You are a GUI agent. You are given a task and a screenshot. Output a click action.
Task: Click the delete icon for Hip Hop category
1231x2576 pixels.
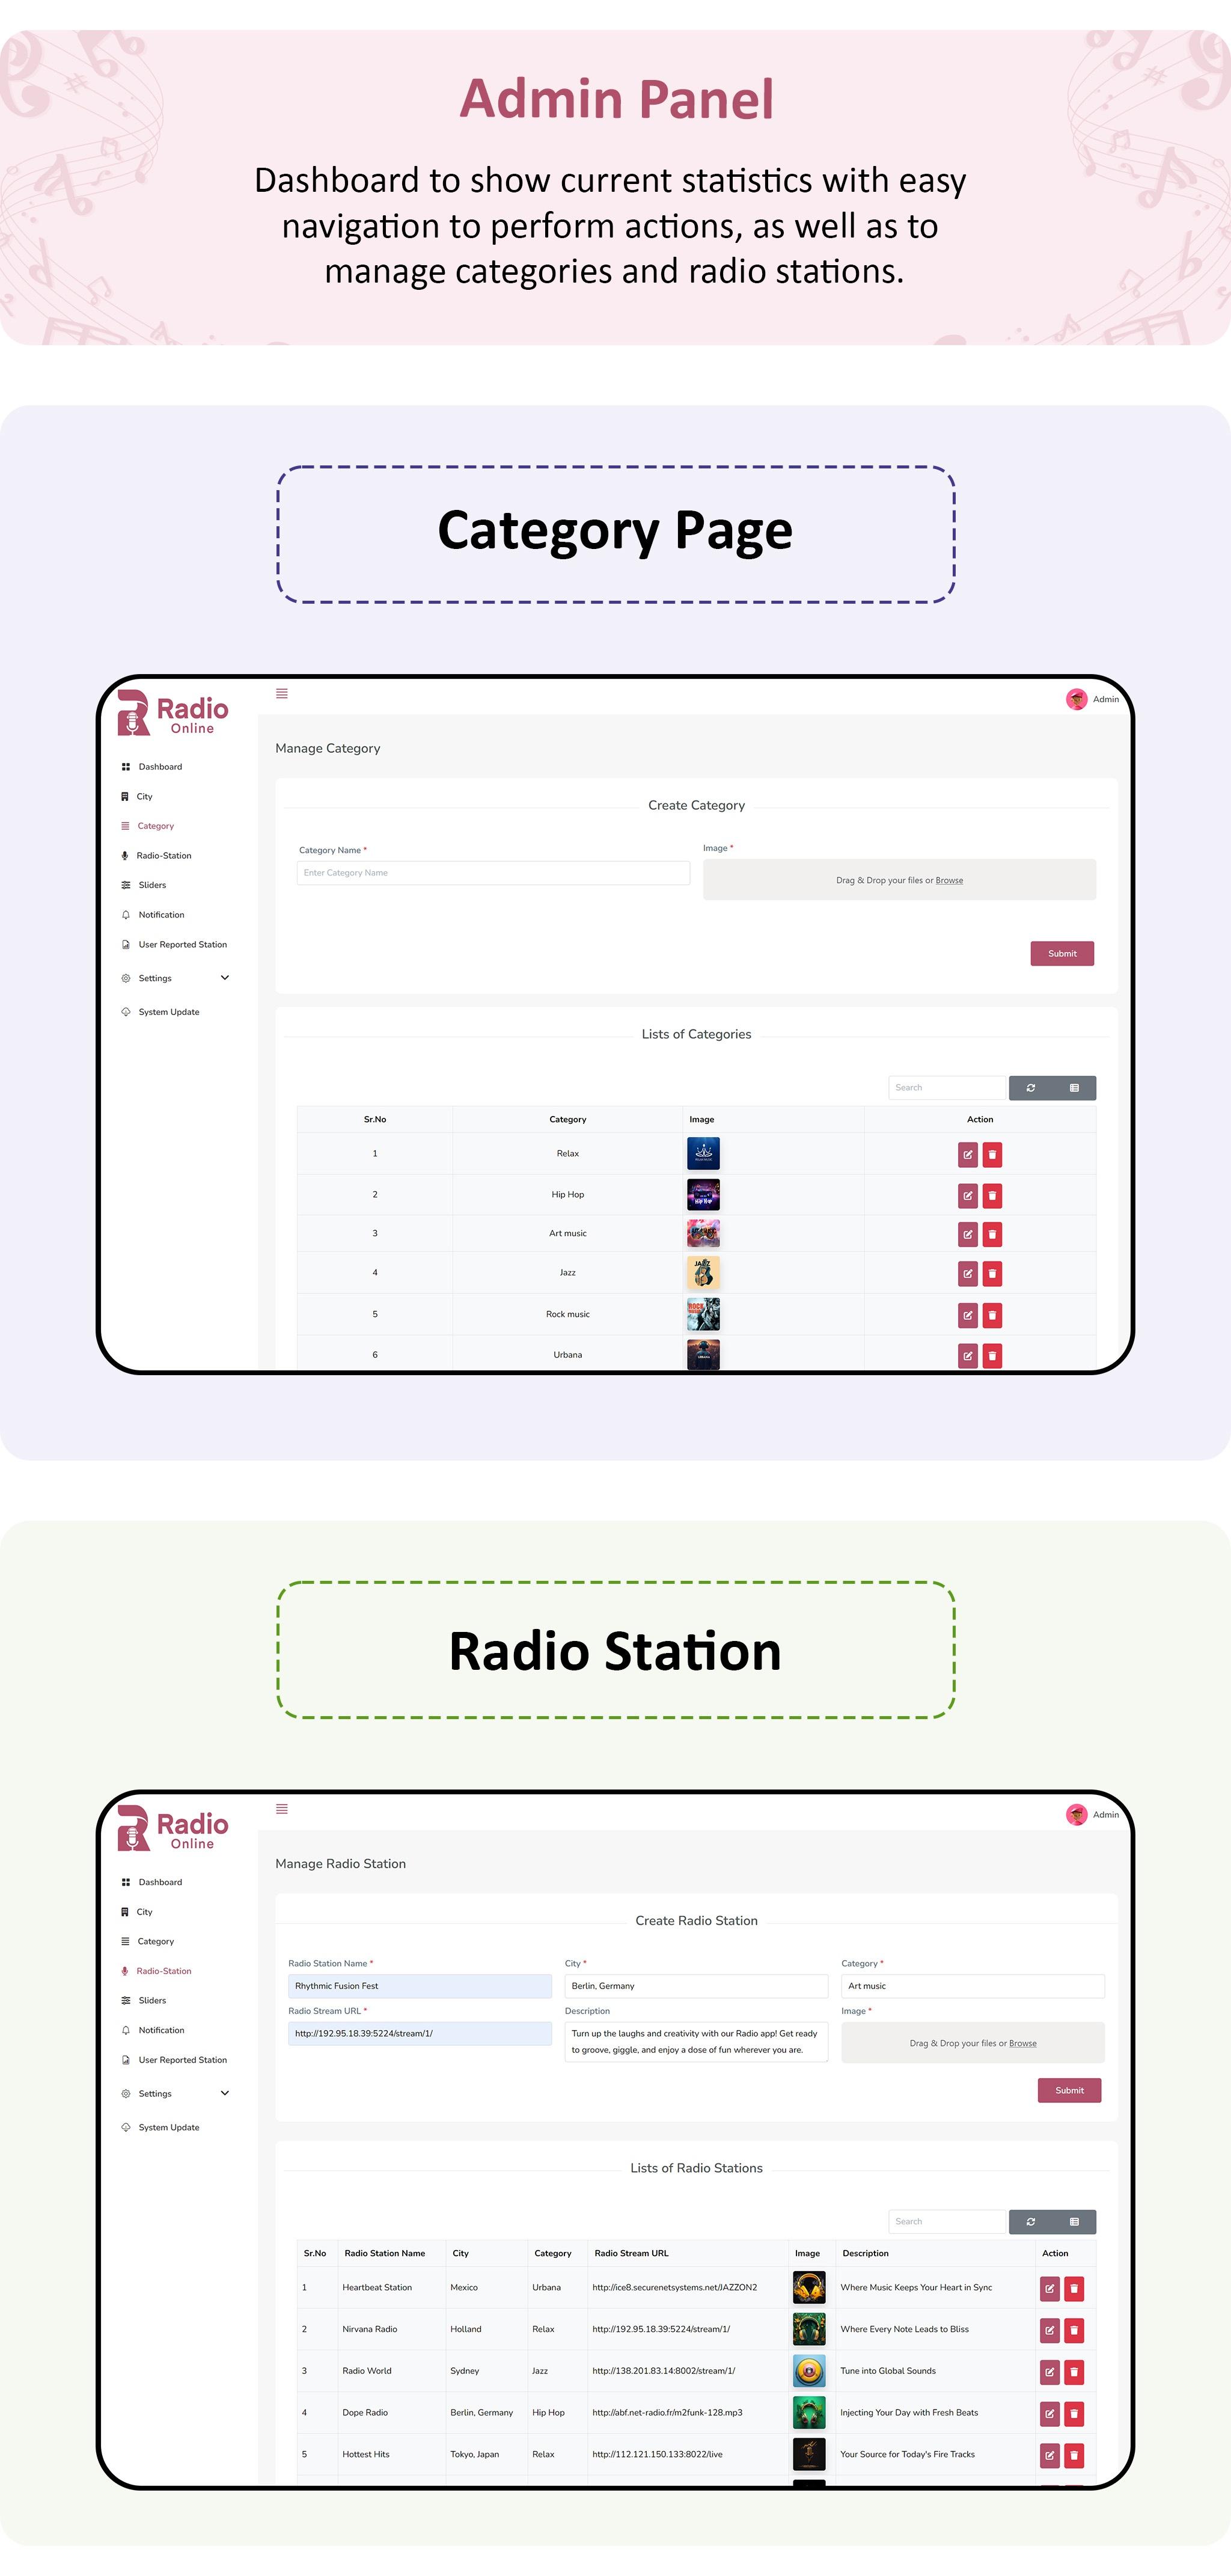pos(998,1194)
